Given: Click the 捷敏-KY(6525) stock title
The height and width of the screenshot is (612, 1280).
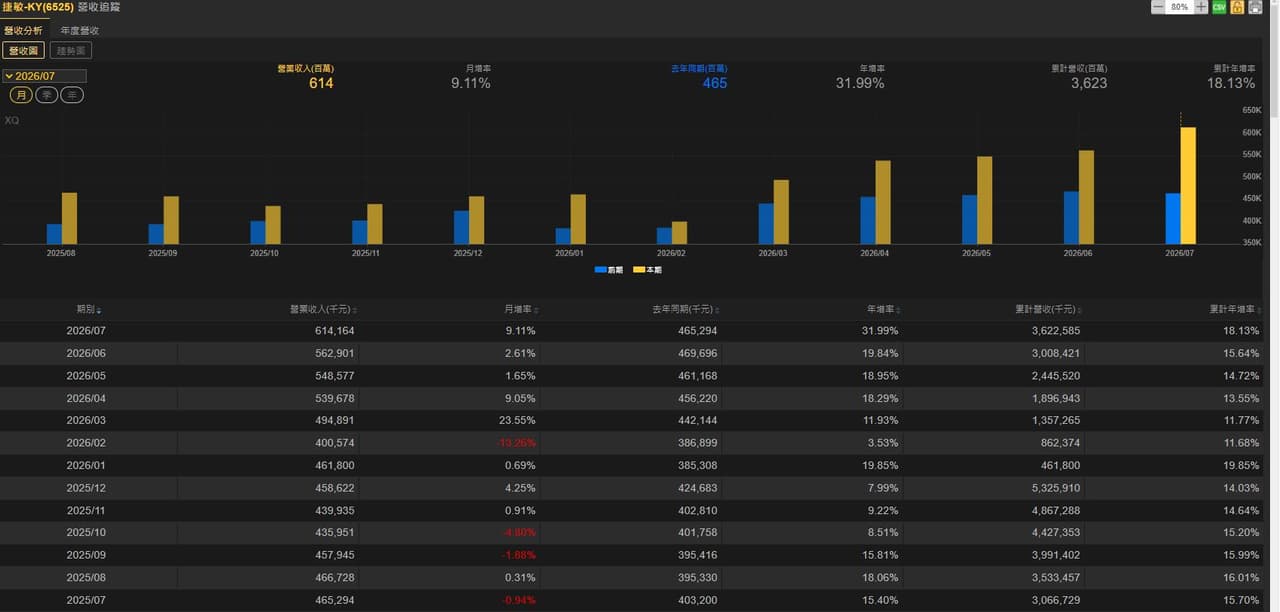Looking at the screenshot, I should click(x=37, y=7).
